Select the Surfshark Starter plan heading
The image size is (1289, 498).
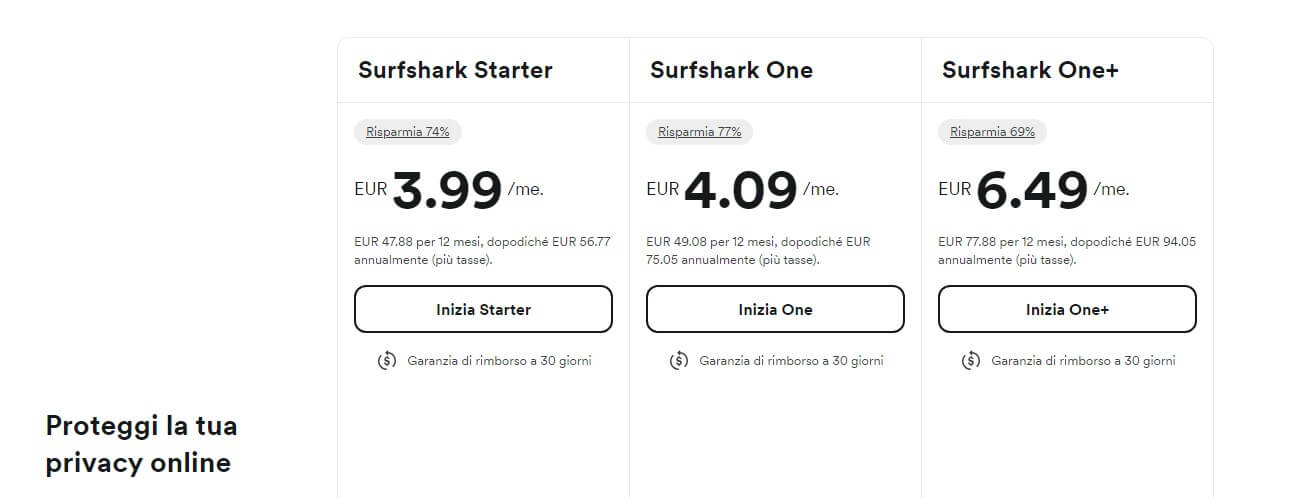coord(455,70)
